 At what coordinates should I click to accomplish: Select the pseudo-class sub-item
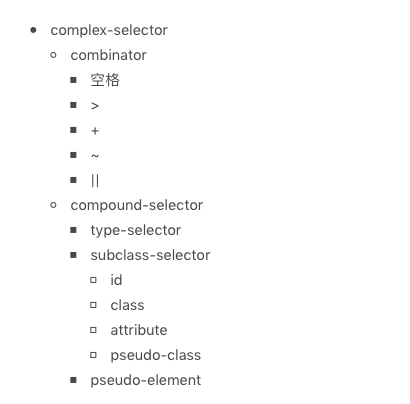[156, 355]
